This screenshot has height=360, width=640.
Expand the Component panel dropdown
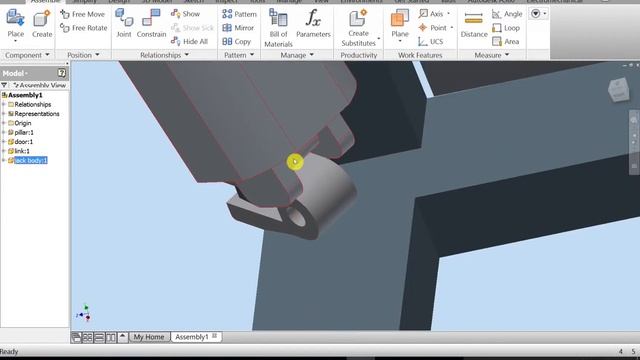(x=47, y=54)
